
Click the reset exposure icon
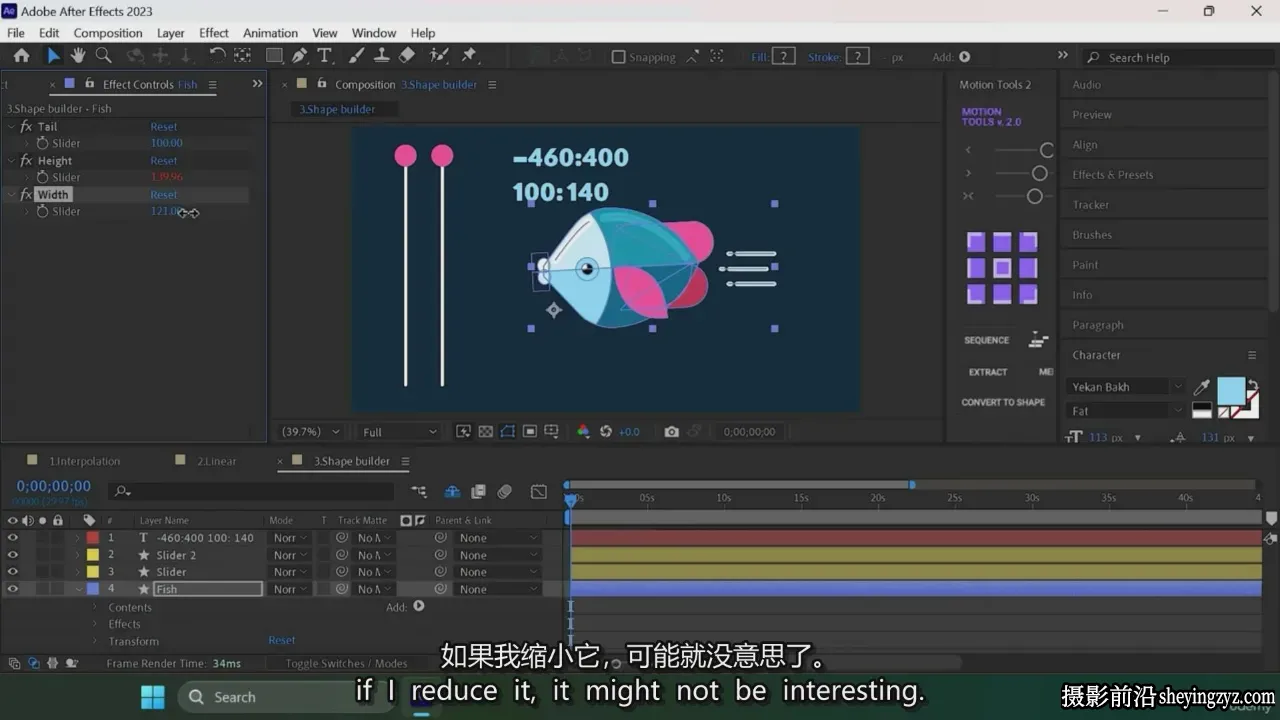coord(606,432)
